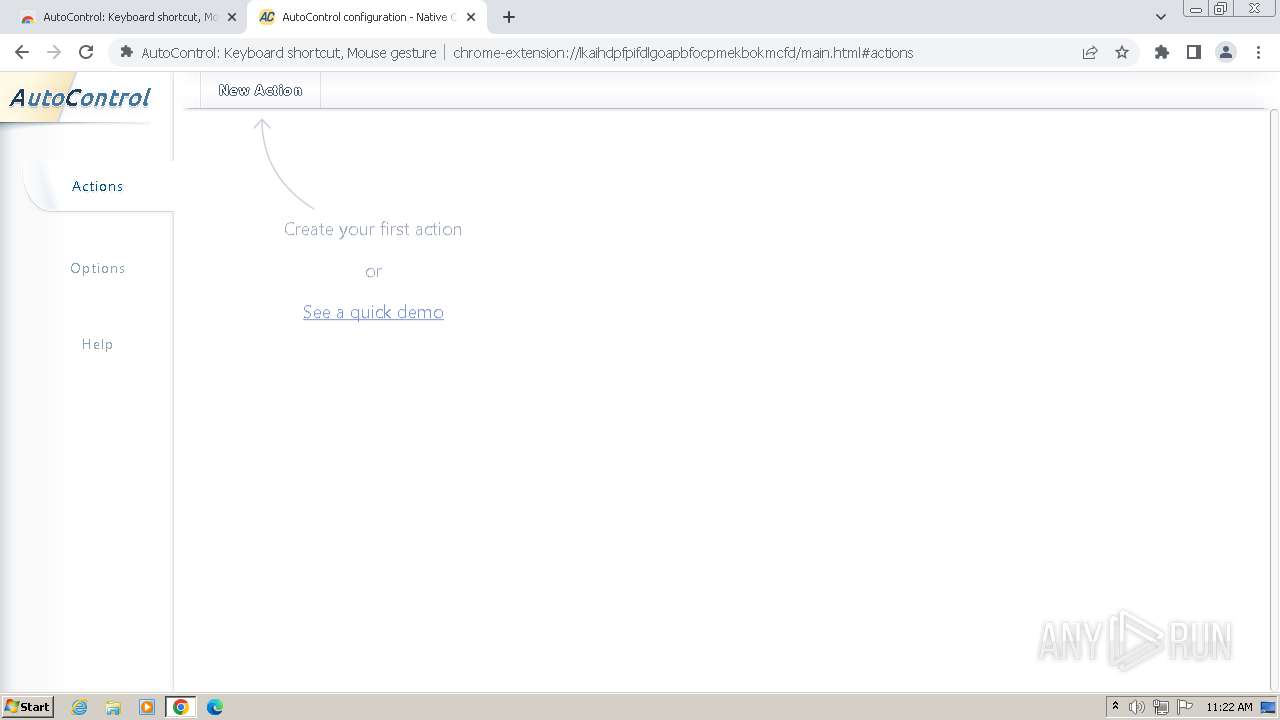Open the Action Center flag icon

click(1185, 707)
